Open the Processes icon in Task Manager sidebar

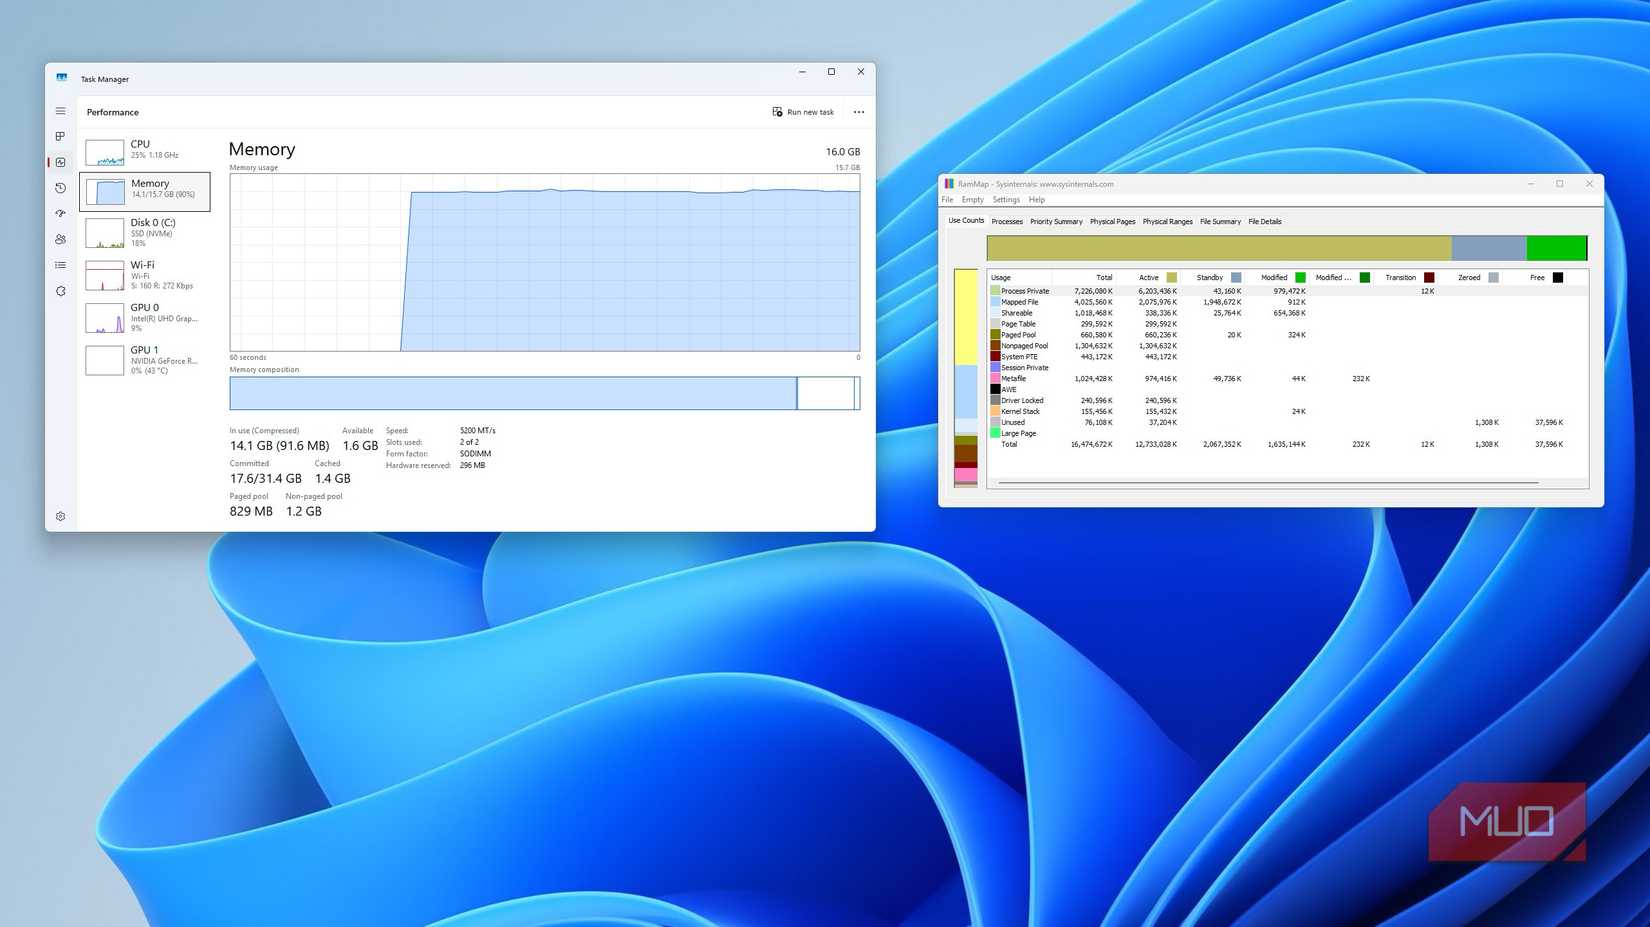pos(60,136)
